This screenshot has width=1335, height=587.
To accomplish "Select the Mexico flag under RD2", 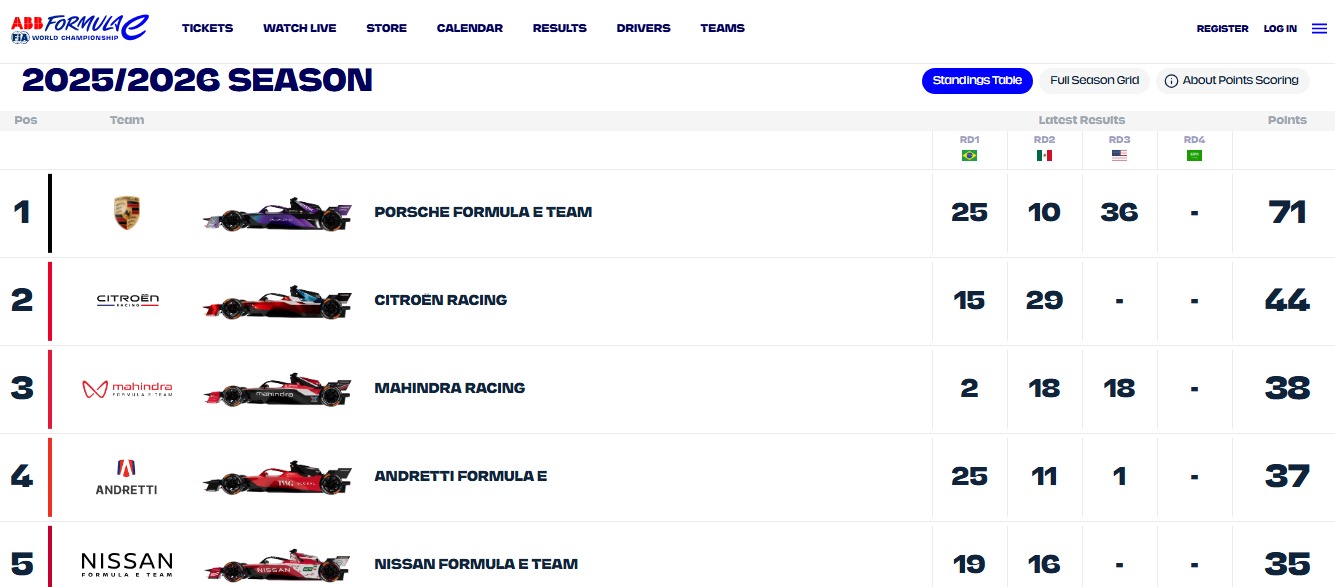I will 1044,155.
